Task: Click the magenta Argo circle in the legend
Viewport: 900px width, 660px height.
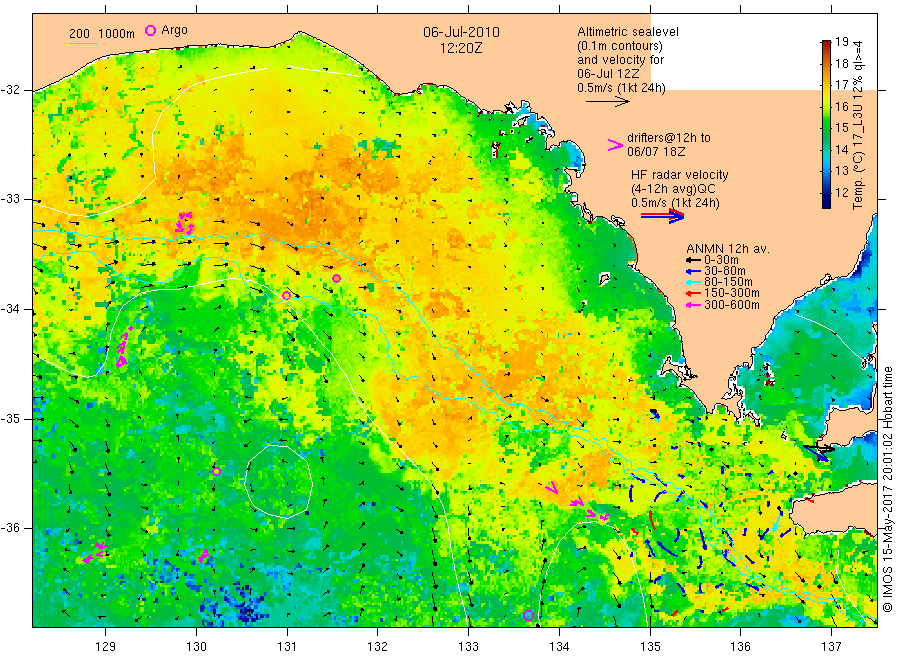Action: pos(150,30)
